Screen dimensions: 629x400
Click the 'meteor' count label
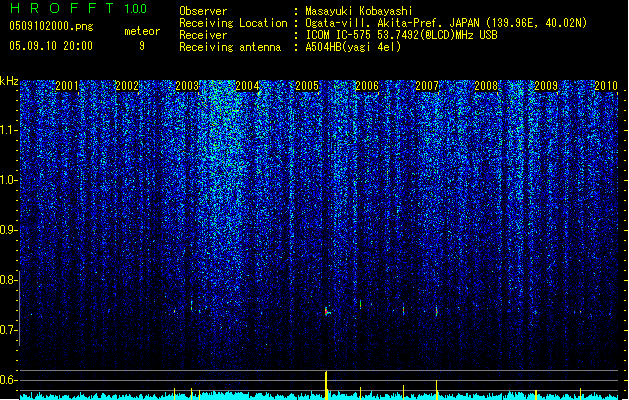pyautogui.click(x=142, y=31)
